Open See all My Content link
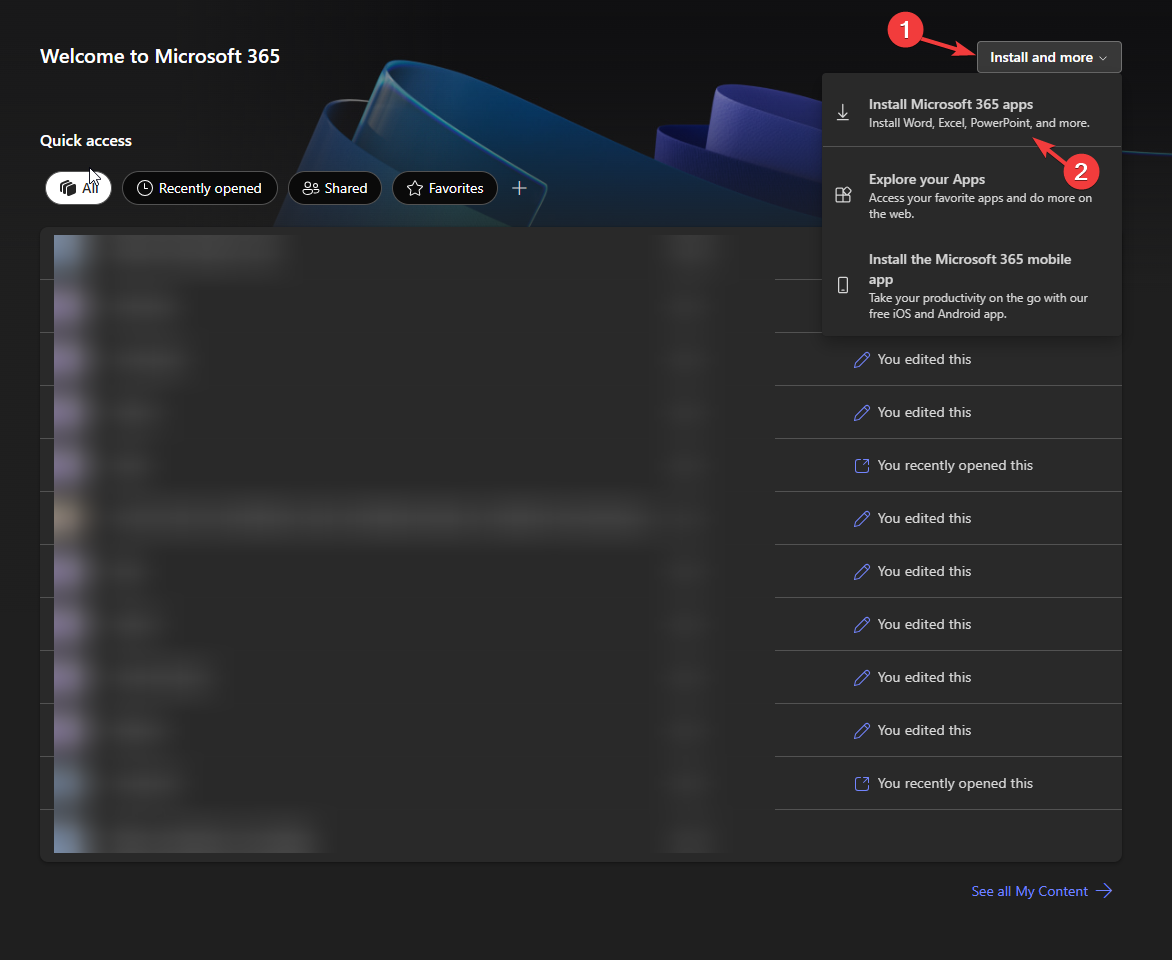This screenshot has height=960, width=1172. (x=1041, y=891)
